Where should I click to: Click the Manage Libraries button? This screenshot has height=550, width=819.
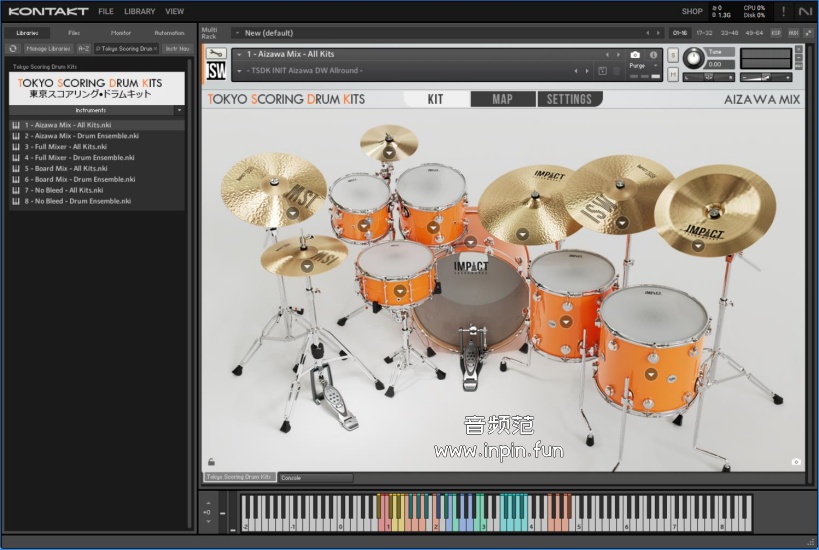(x=47, y=48)
